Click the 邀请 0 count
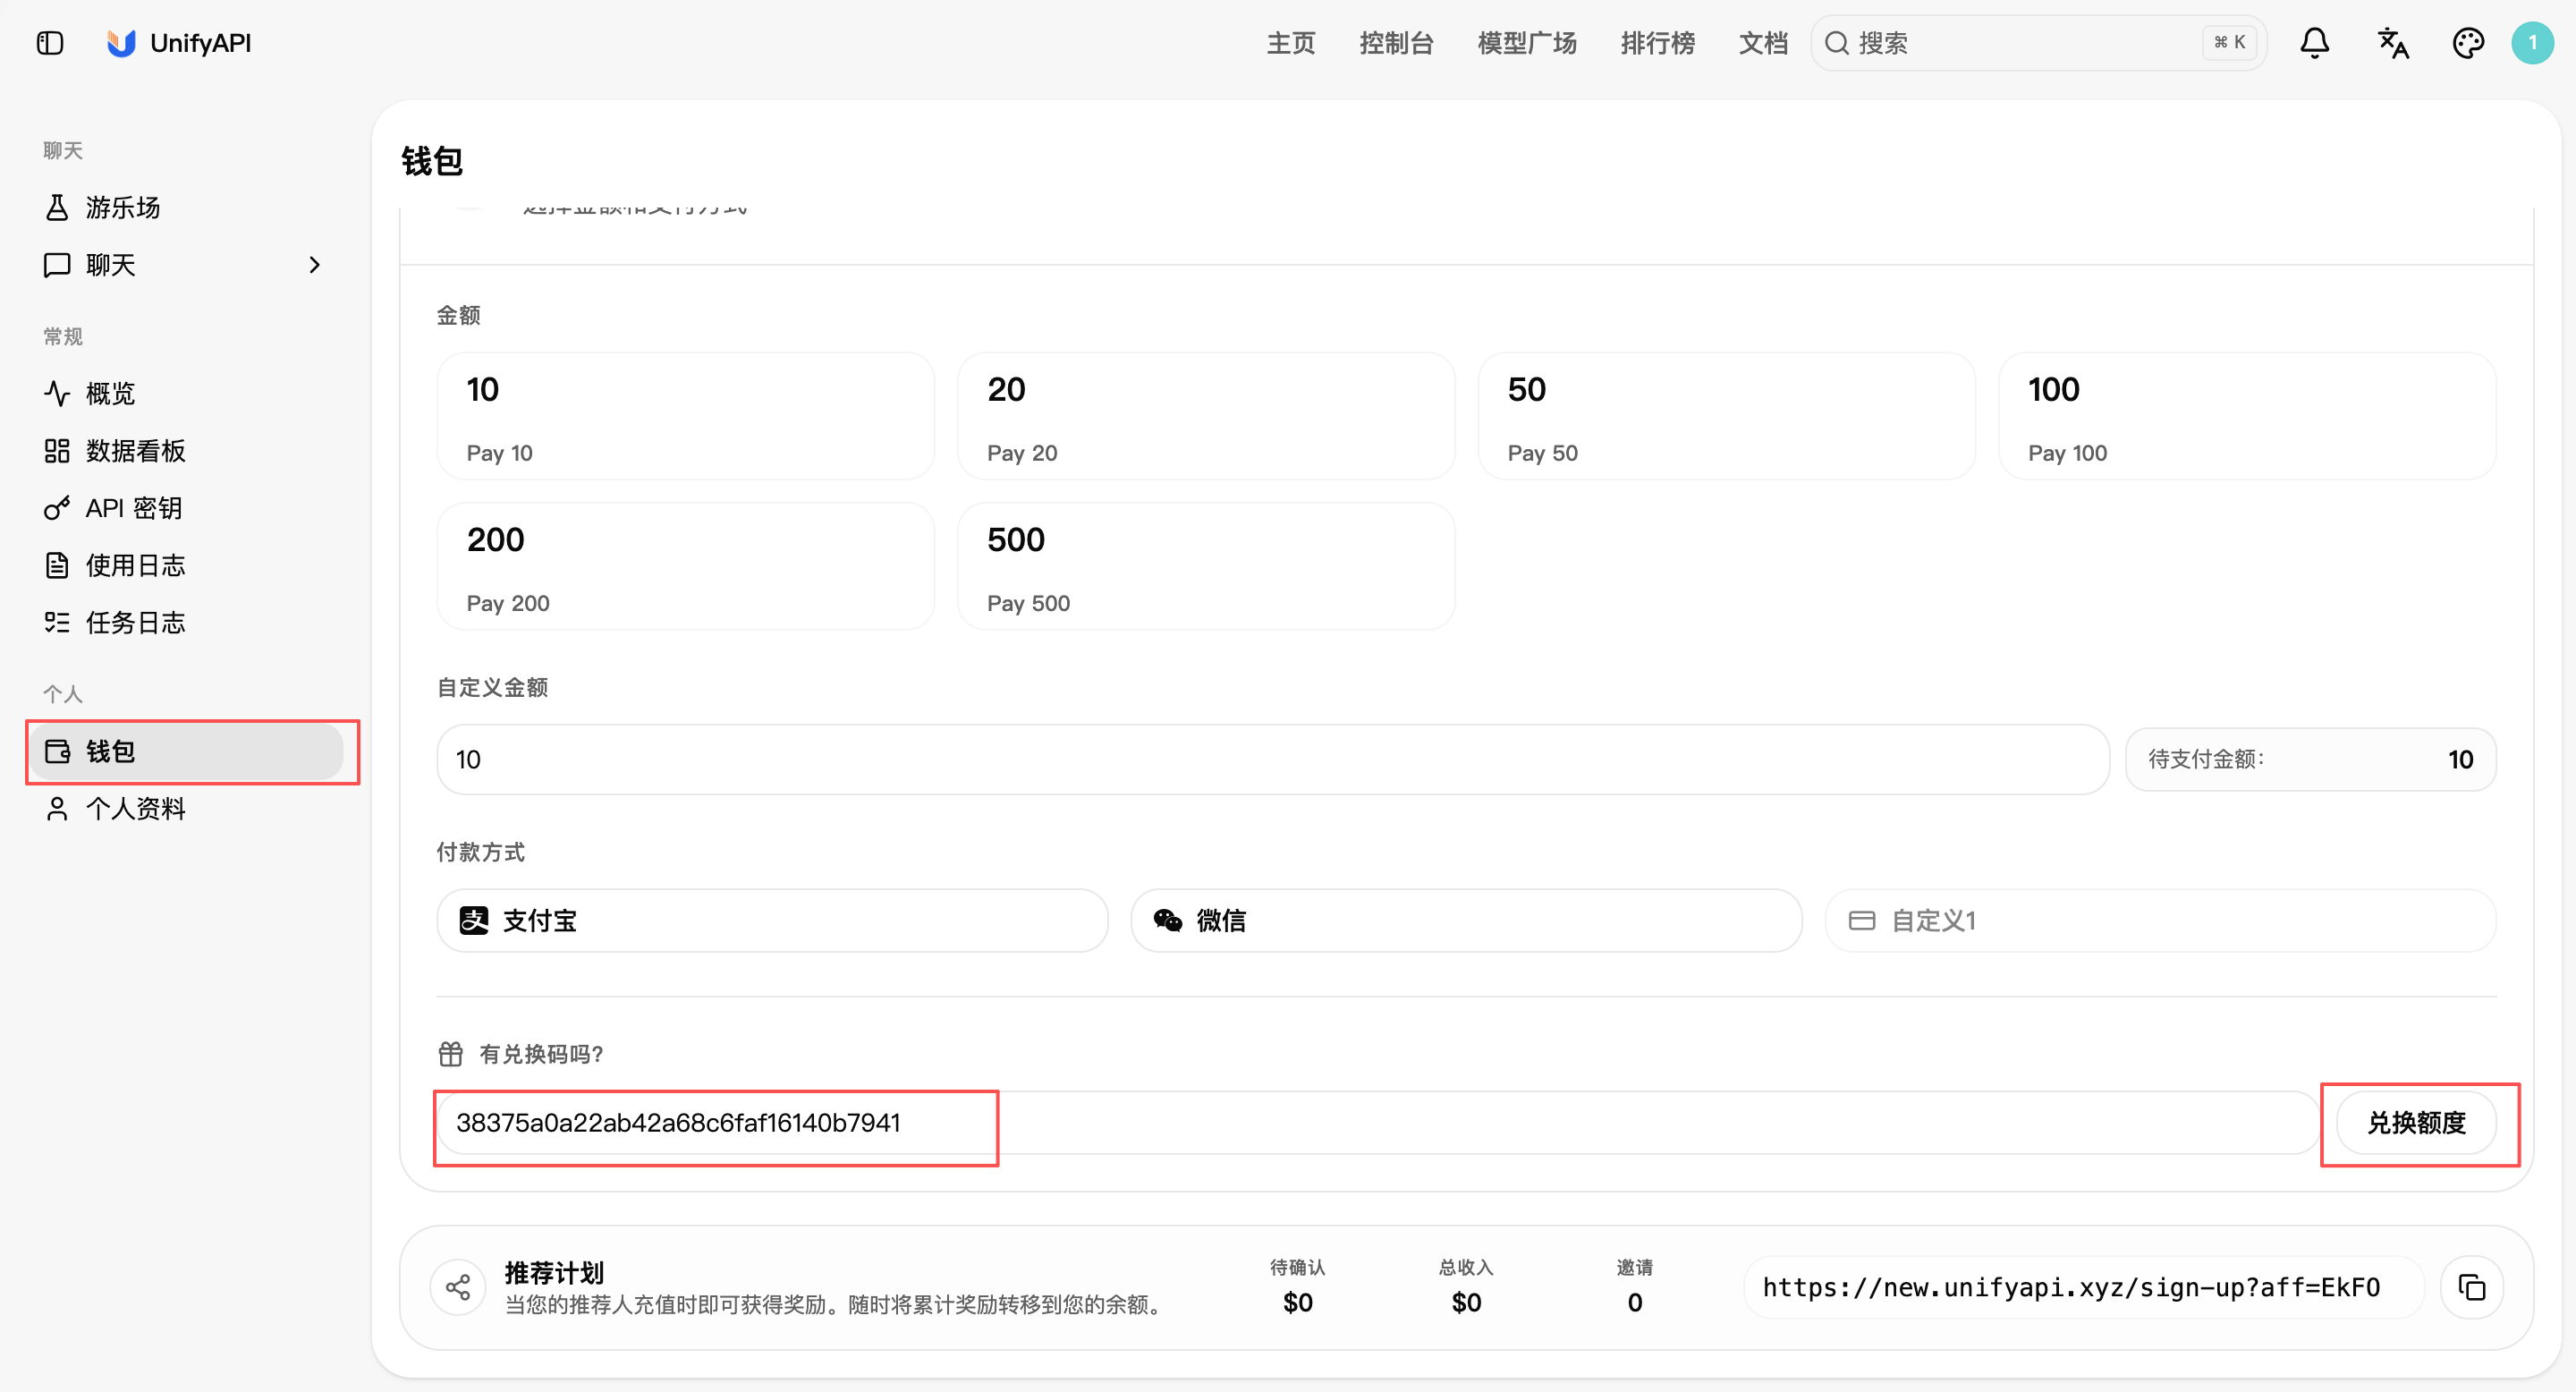2576x1392 pixels. pyautogui.click(x=1635, y=1302)
